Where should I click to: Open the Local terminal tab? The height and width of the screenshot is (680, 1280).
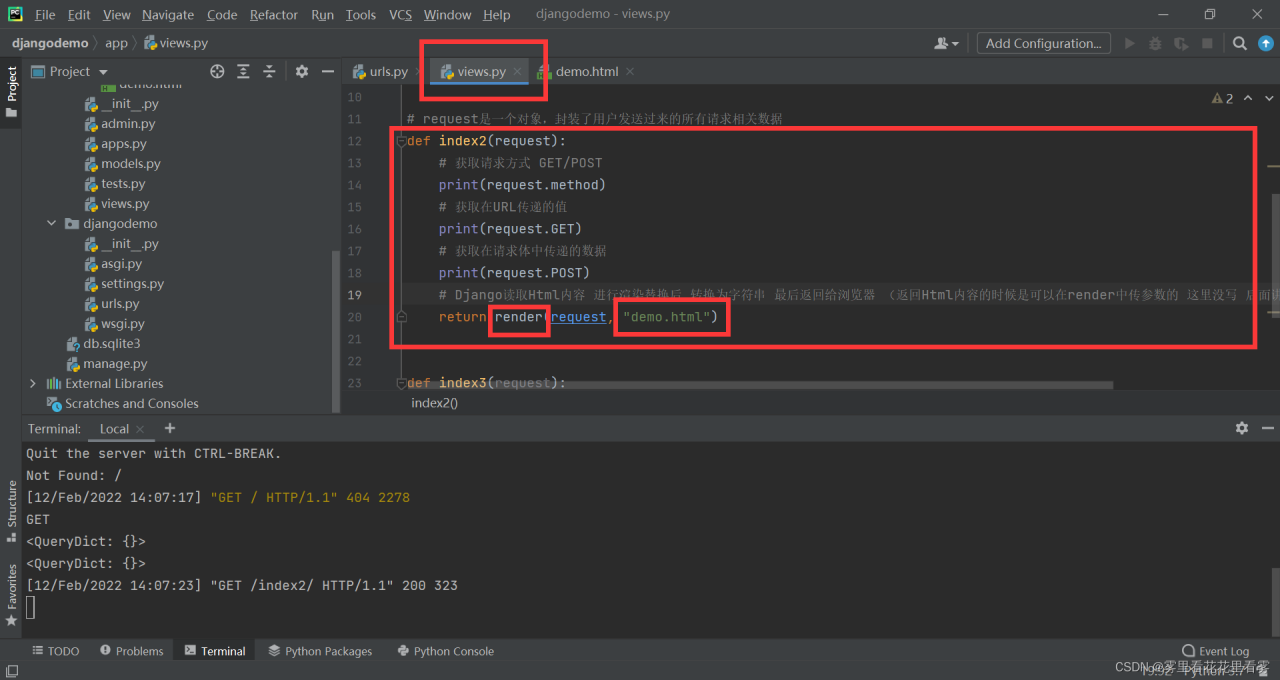(114, 429)
